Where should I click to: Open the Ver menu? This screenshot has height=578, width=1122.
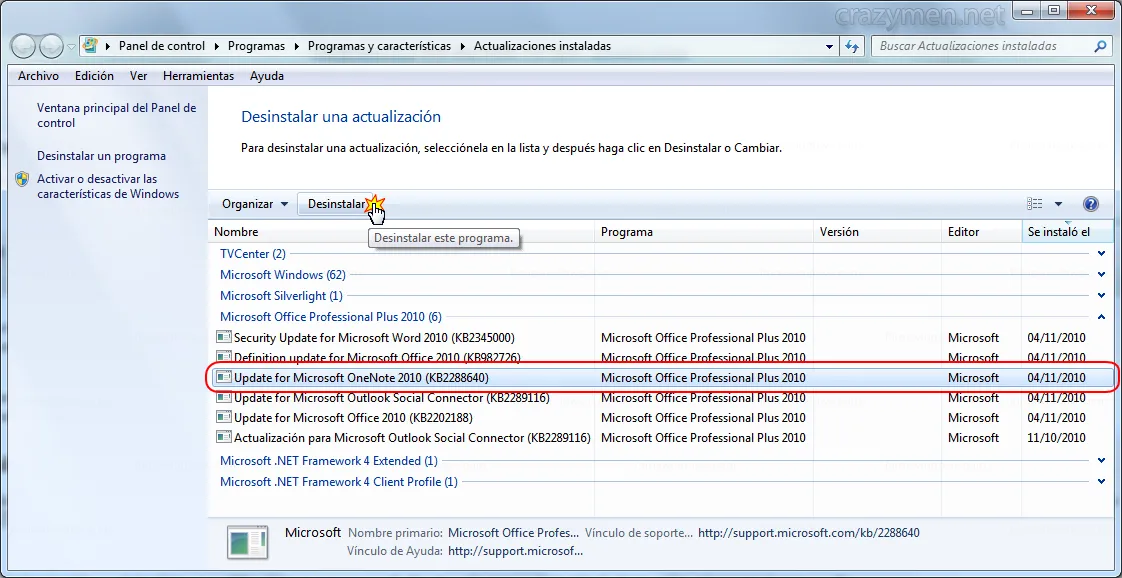(x=139, y=76)
